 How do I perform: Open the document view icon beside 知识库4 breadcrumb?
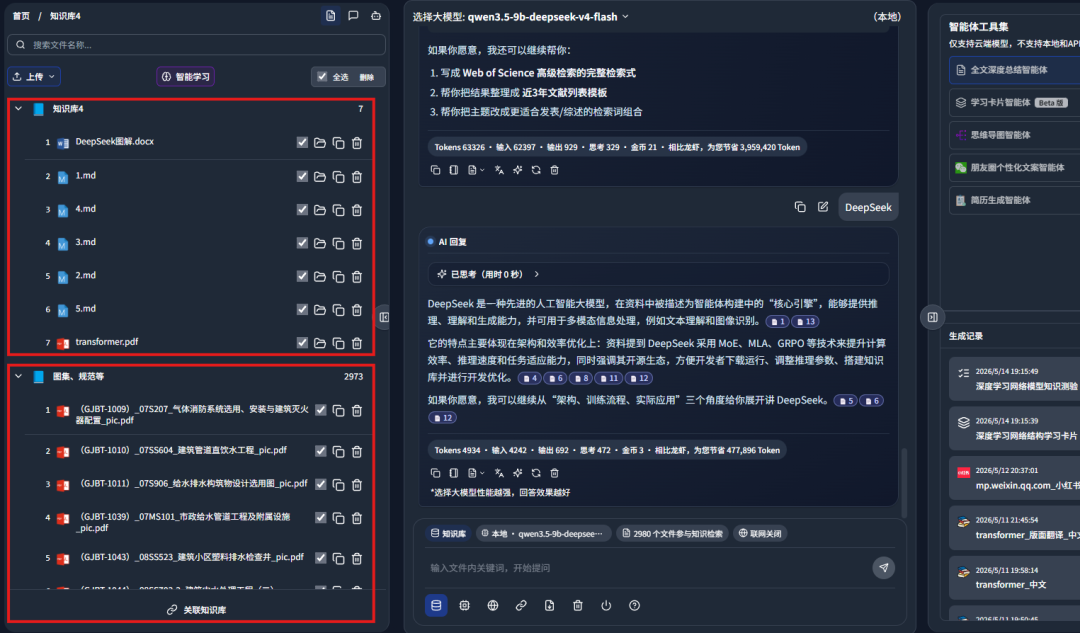[331, 15]
